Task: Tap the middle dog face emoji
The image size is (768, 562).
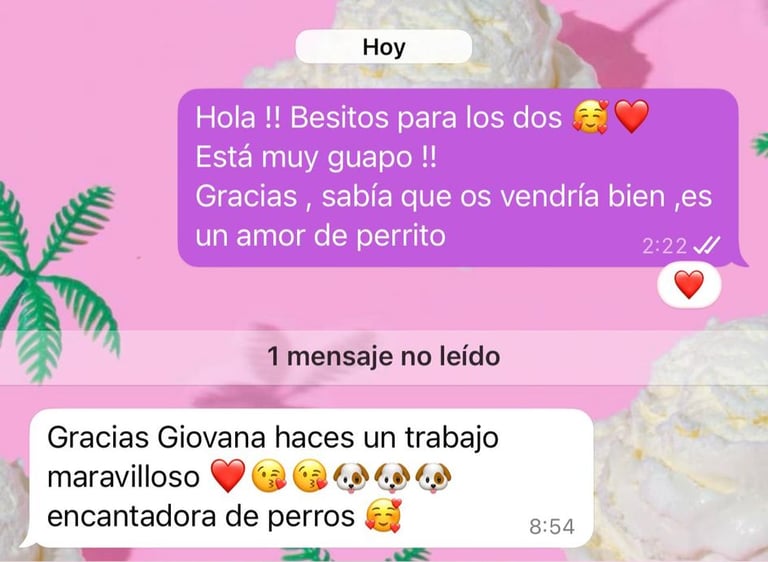Action: click(x=392, y=477)
